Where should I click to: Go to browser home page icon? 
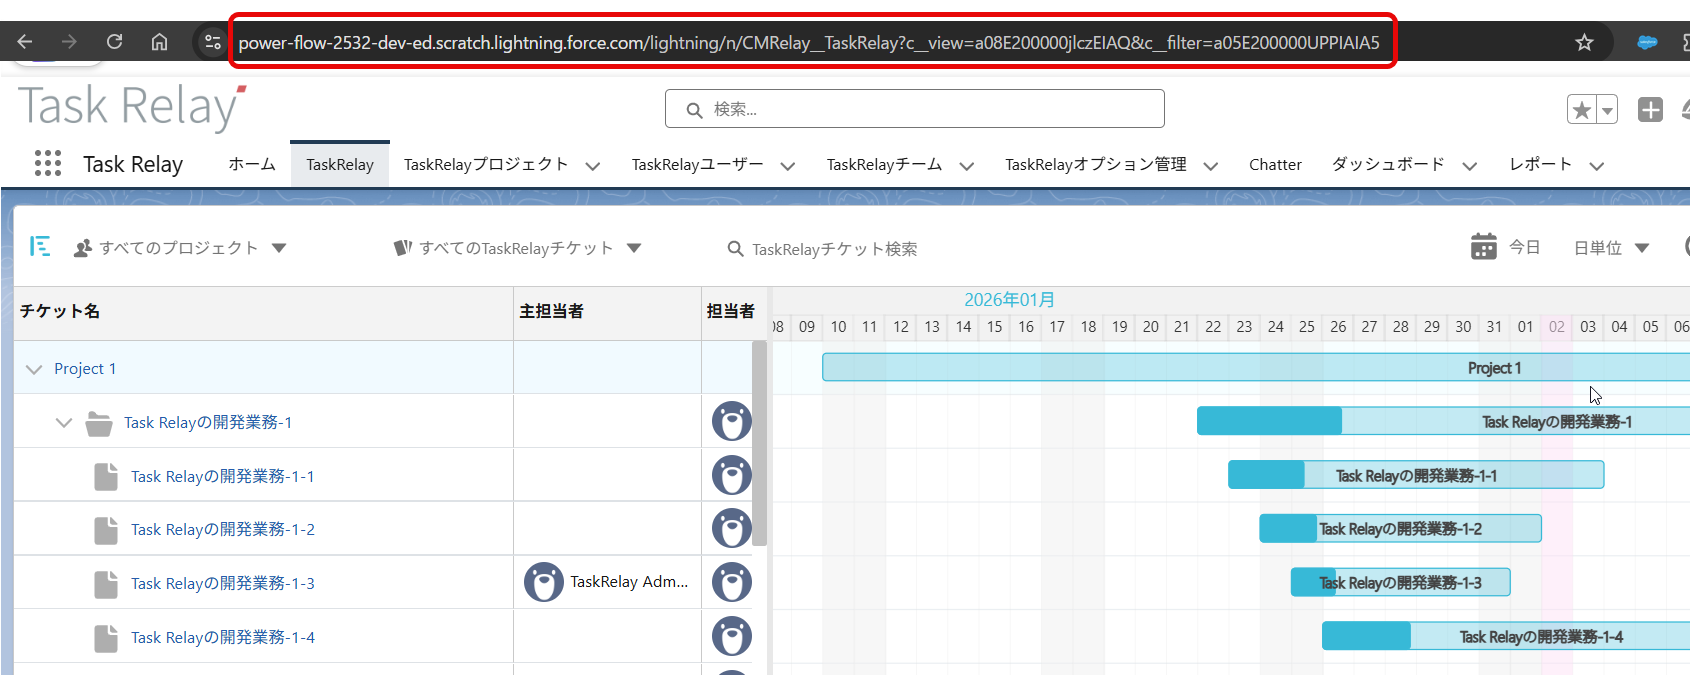[x=159, y=42]
